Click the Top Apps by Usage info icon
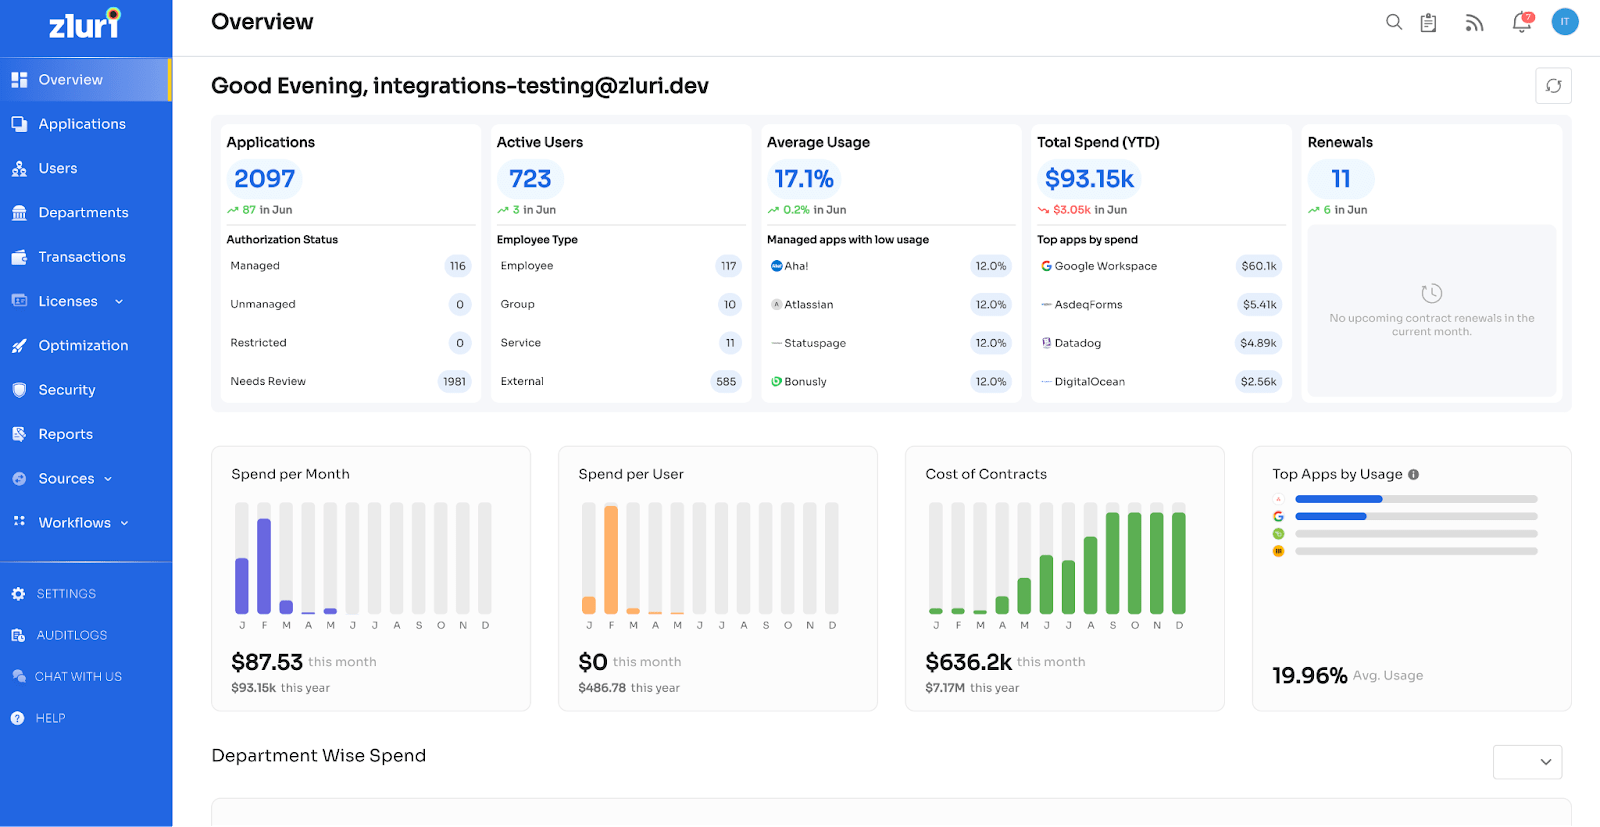The width and height of the screenshot is (1600, 827). tap(1413, 475)
